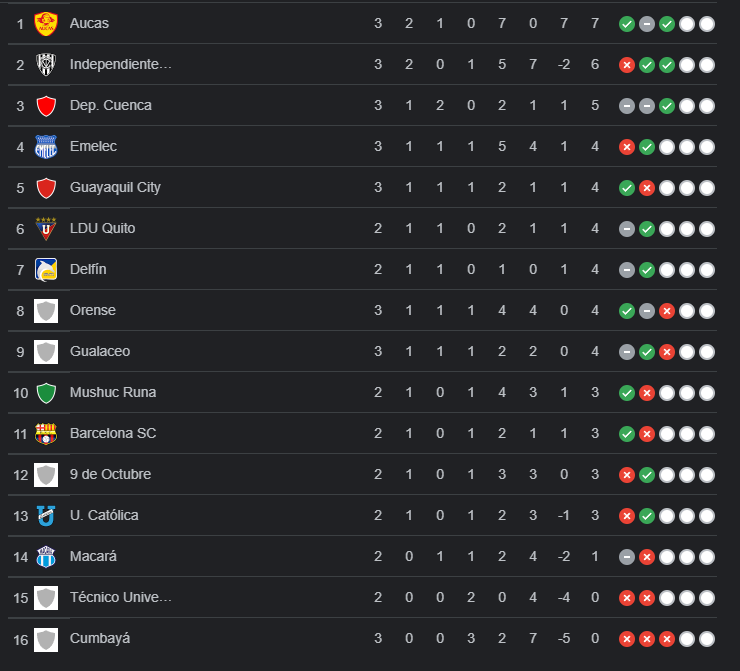This screenshot has height=671, width=740.
Task: Open the Guayaquil City team link
Action: tap(115, 187)
